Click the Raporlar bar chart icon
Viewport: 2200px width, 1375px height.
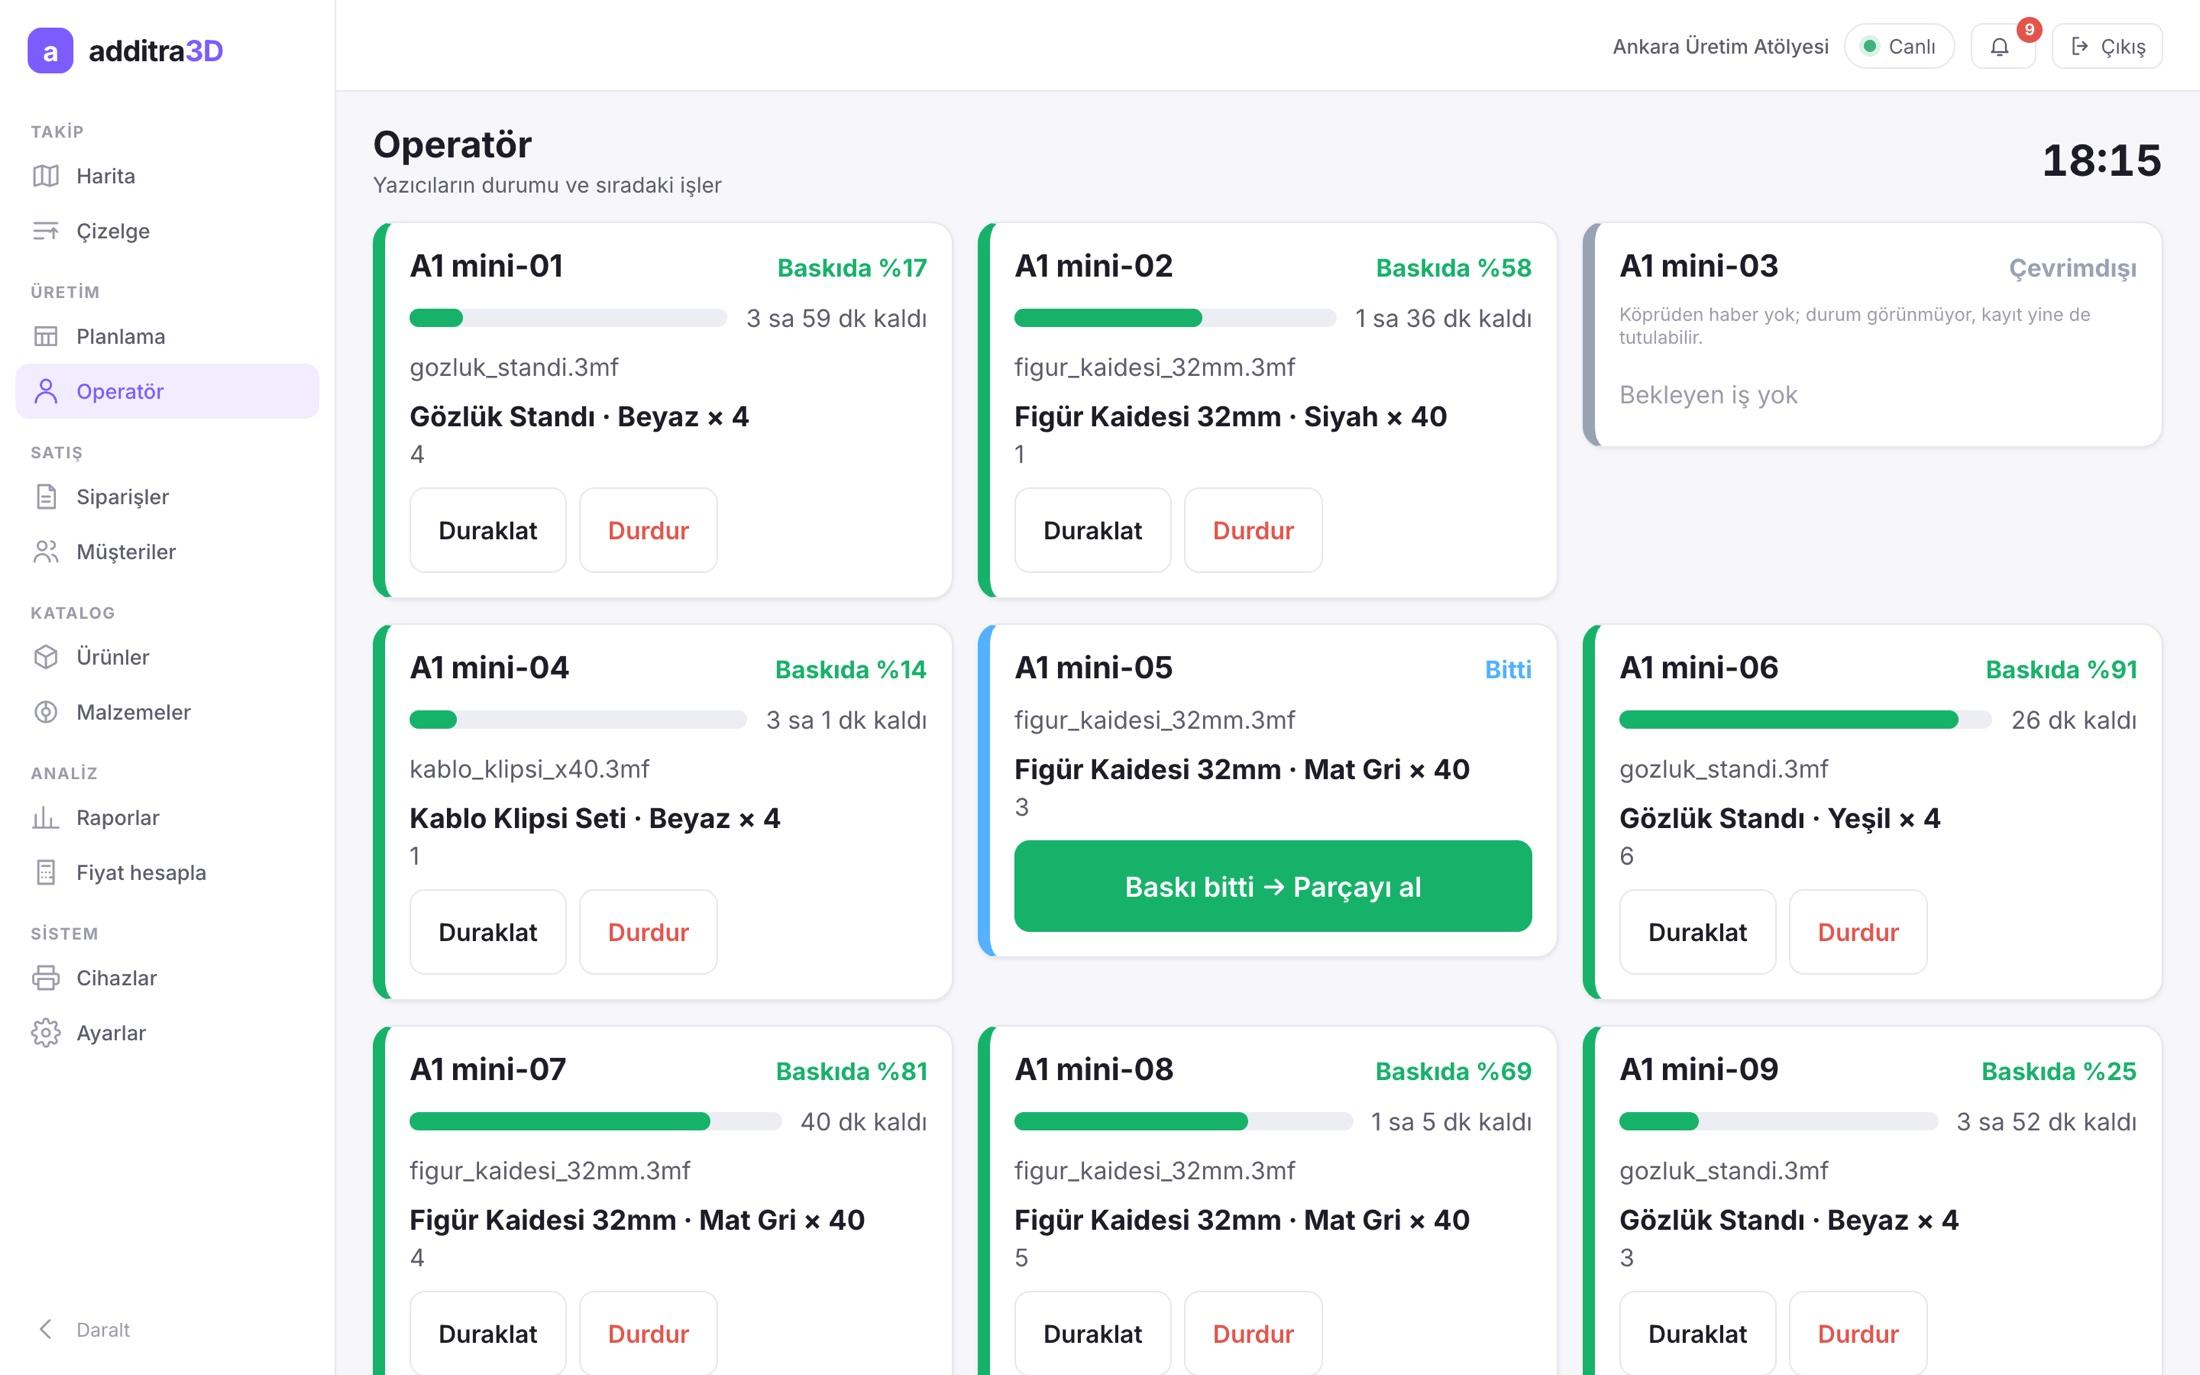(x=46, y=818)
